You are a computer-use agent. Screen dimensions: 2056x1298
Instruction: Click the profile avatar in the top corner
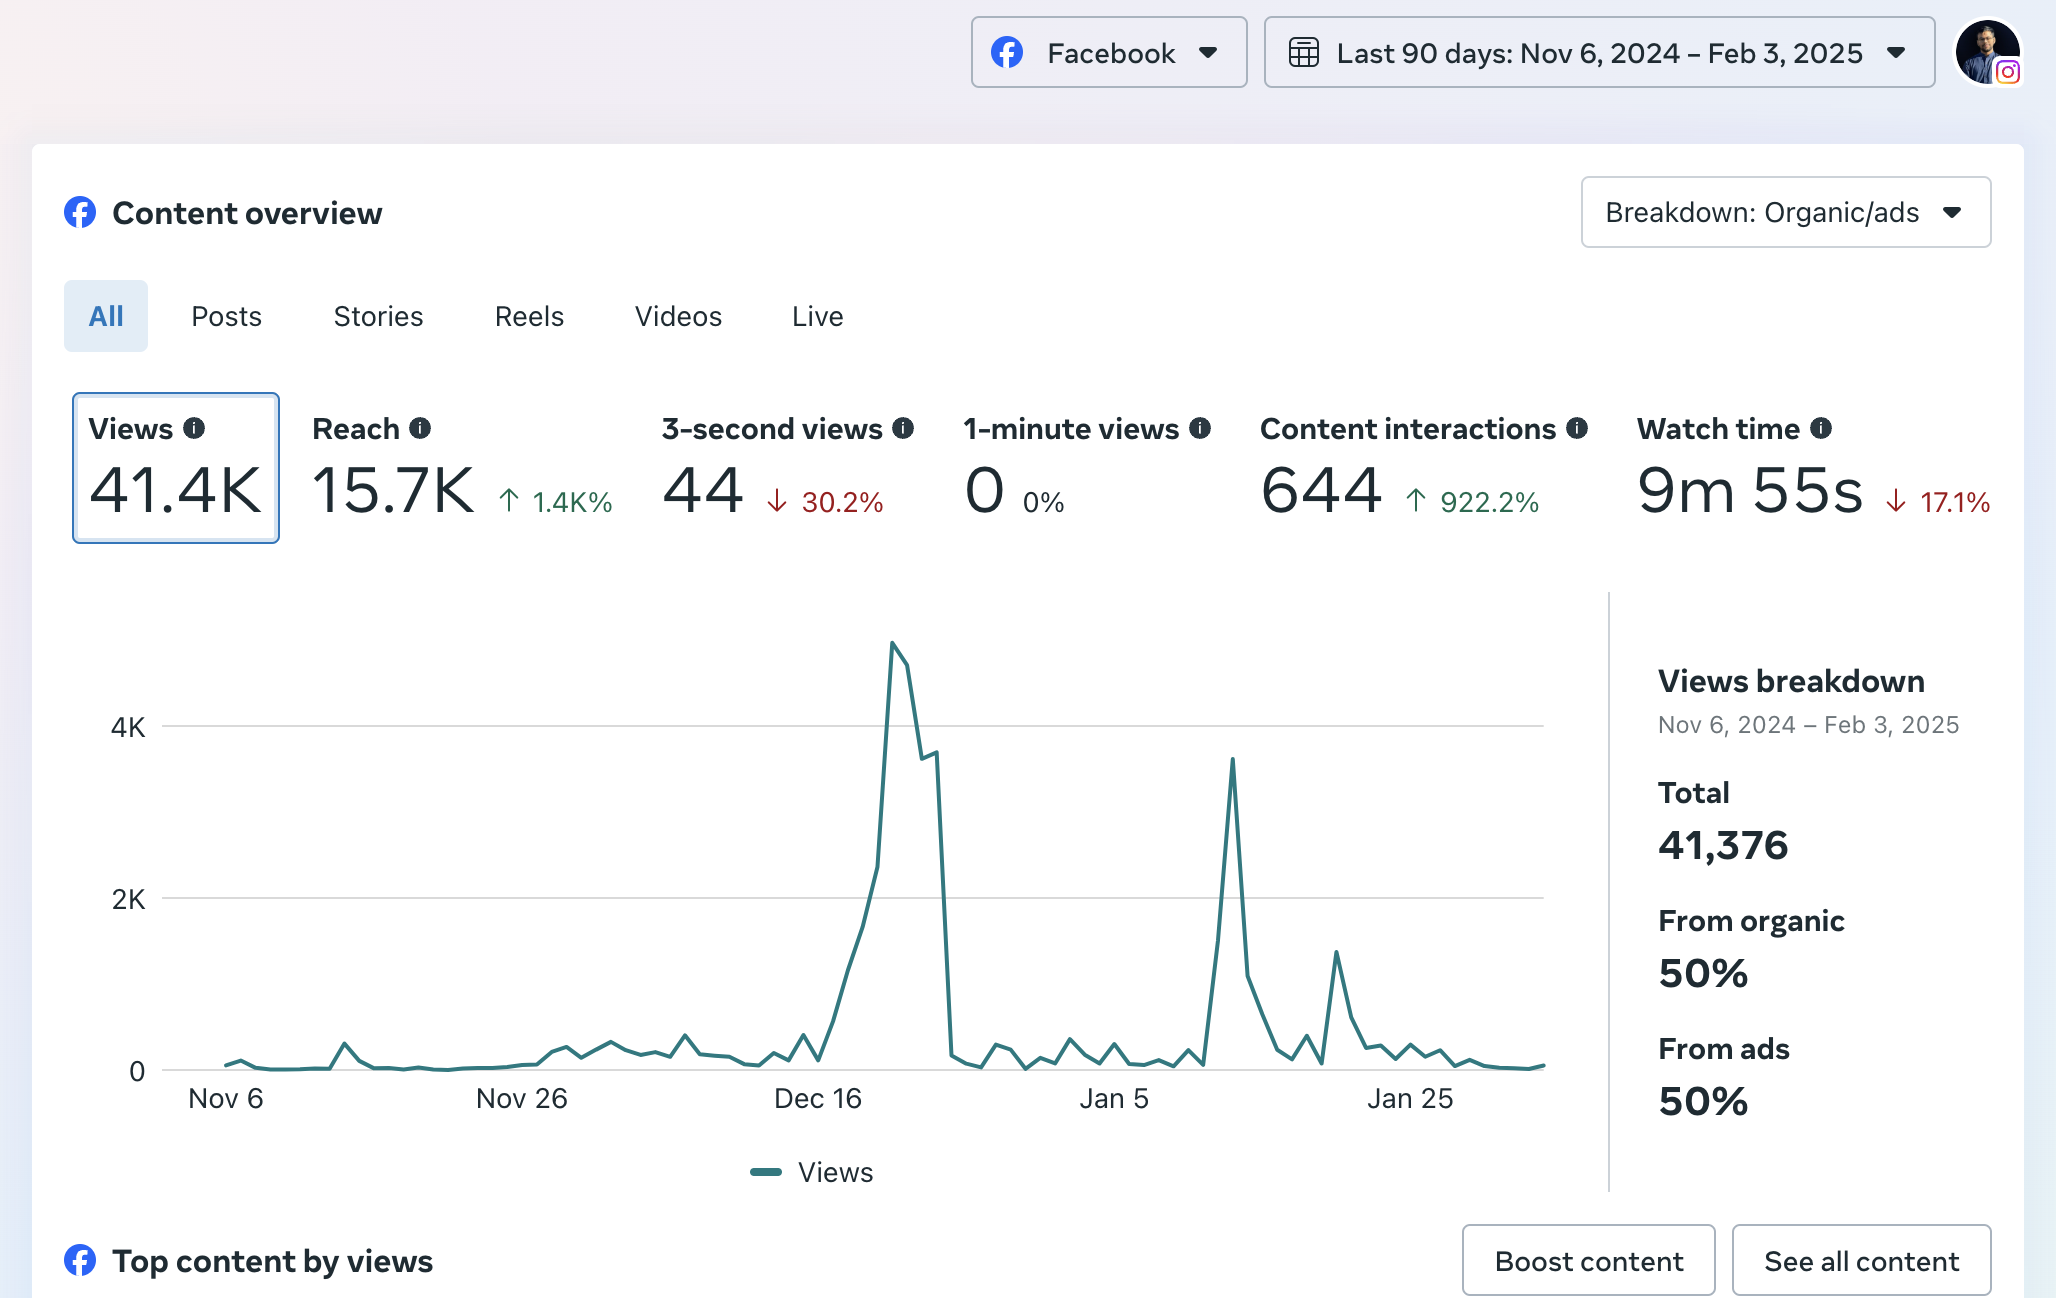coord(1988,52)
